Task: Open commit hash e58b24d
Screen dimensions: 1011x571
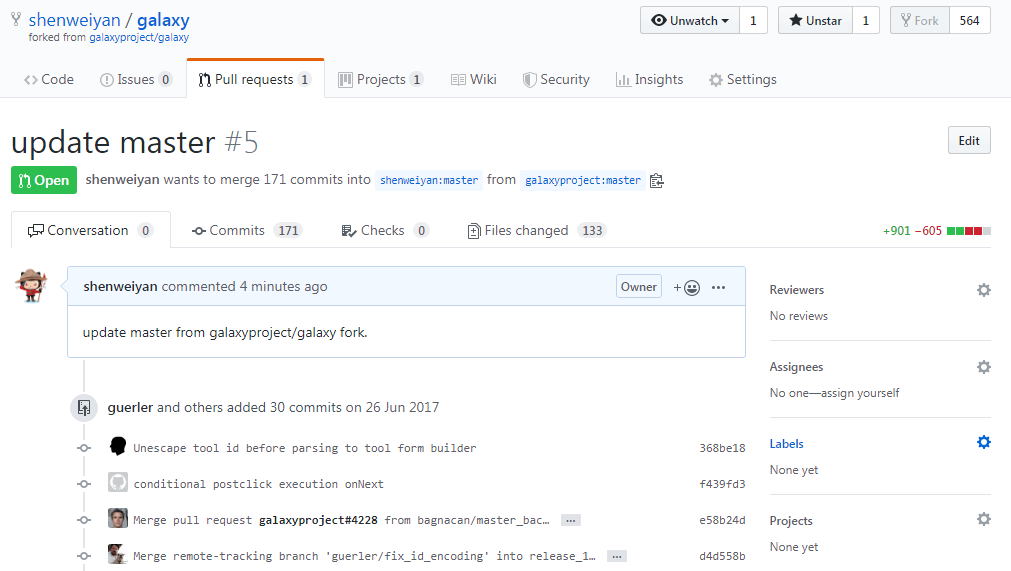Action: click(x=722, y=520)
